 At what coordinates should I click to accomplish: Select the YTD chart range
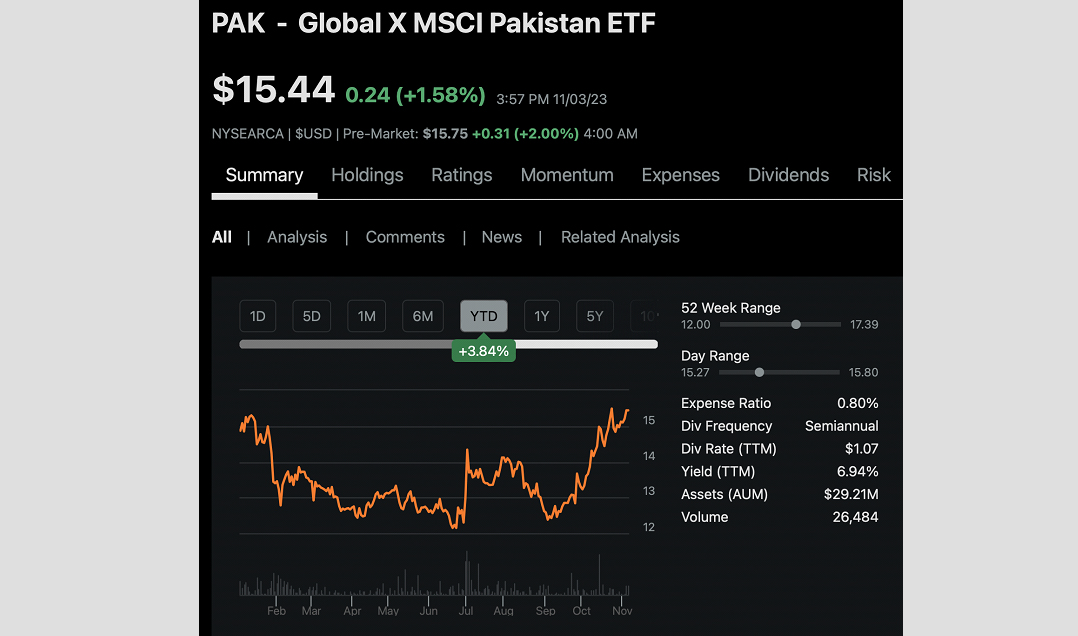[x=484, y=316]
